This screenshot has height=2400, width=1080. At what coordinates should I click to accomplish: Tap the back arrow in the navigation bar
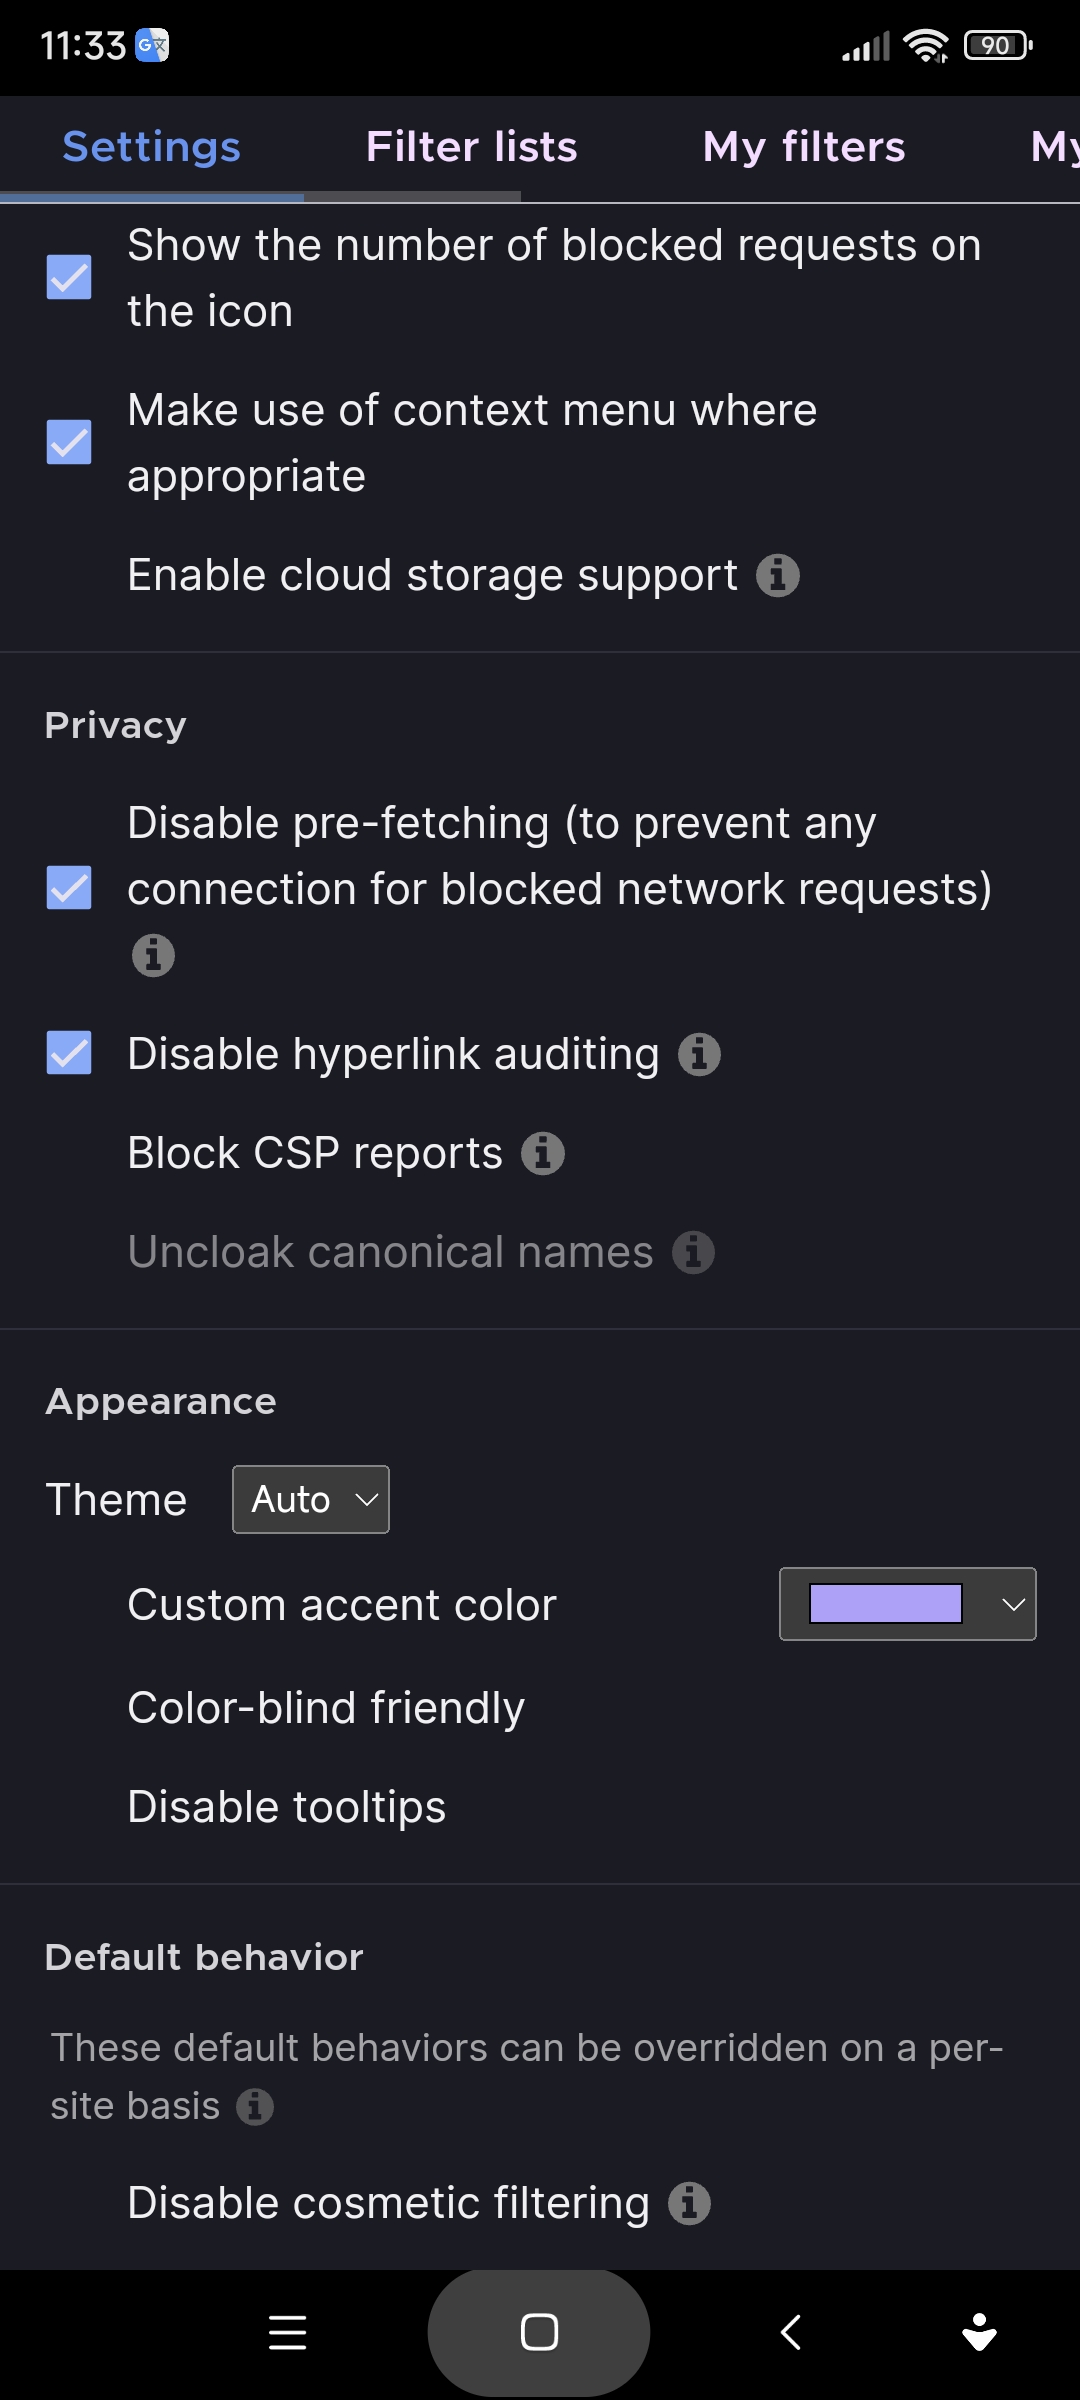[x=790, y=2333]
